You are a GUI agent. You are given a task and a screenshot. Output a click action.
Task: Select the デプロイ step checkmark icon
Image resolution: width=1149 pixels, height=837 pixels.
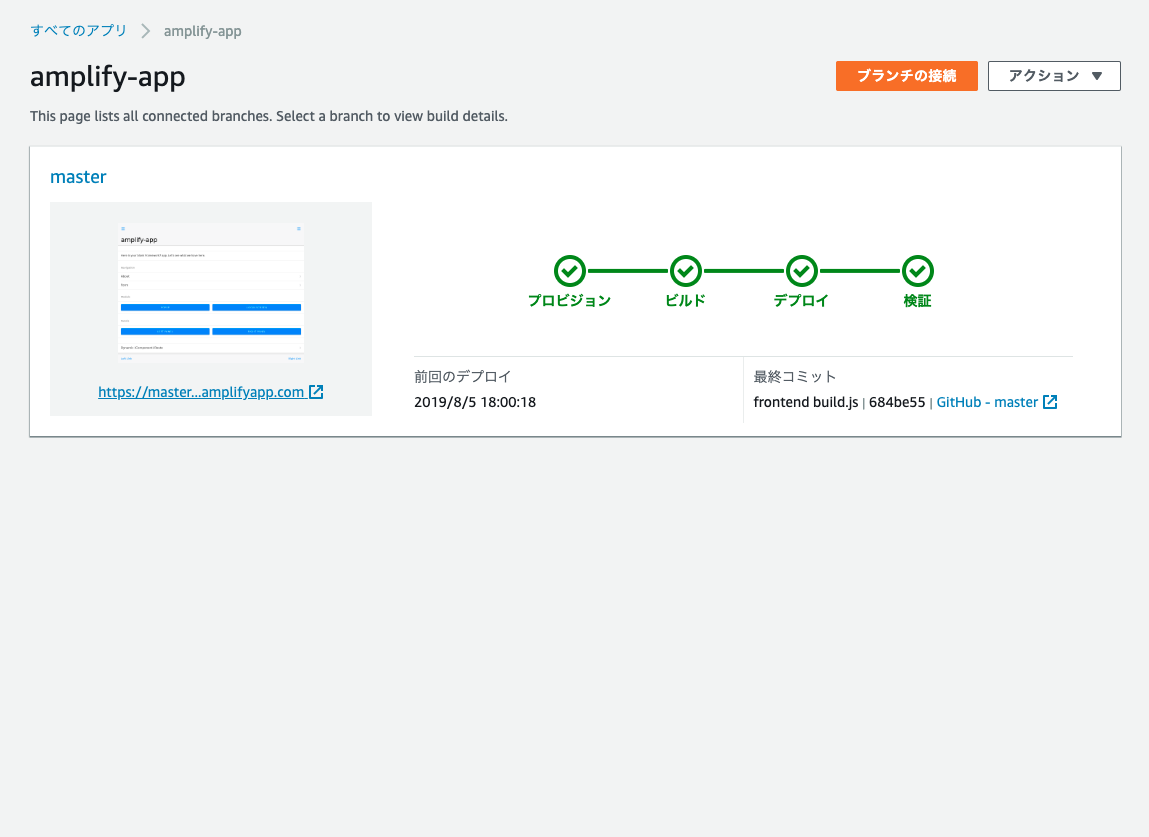pyautogui.click(x=802, y=271)
